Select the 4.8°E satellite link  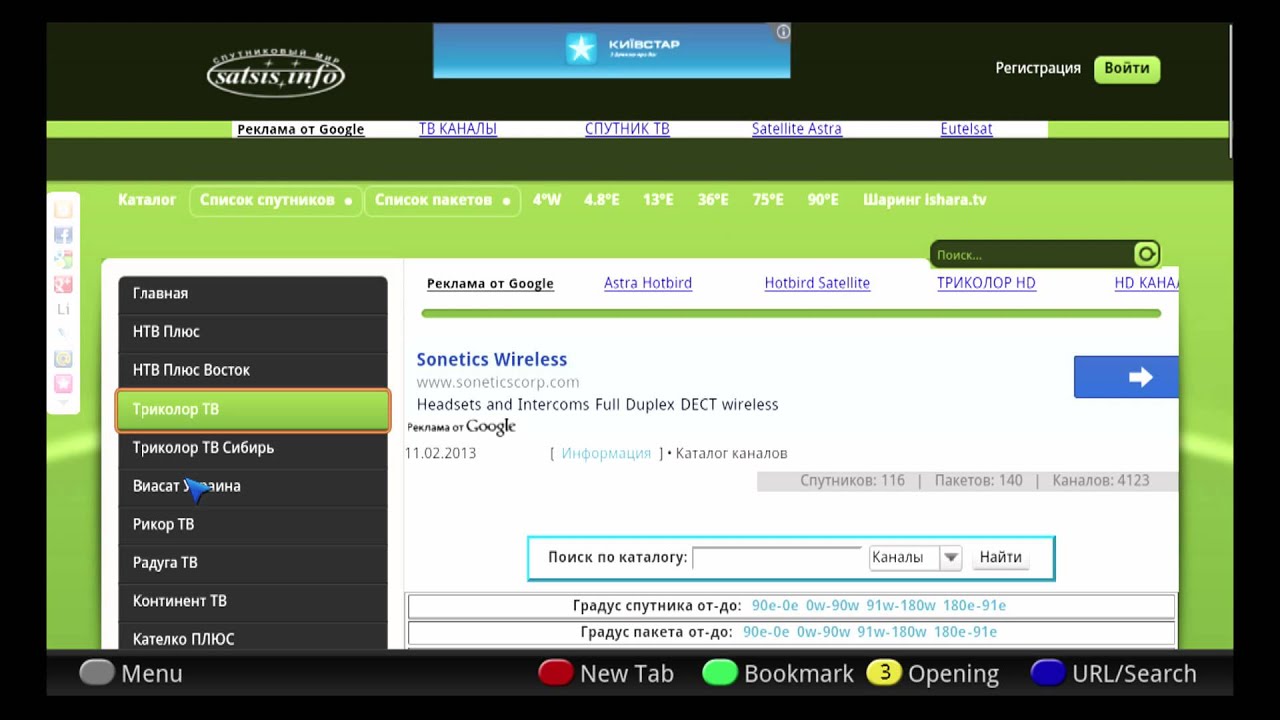[602, 200]
